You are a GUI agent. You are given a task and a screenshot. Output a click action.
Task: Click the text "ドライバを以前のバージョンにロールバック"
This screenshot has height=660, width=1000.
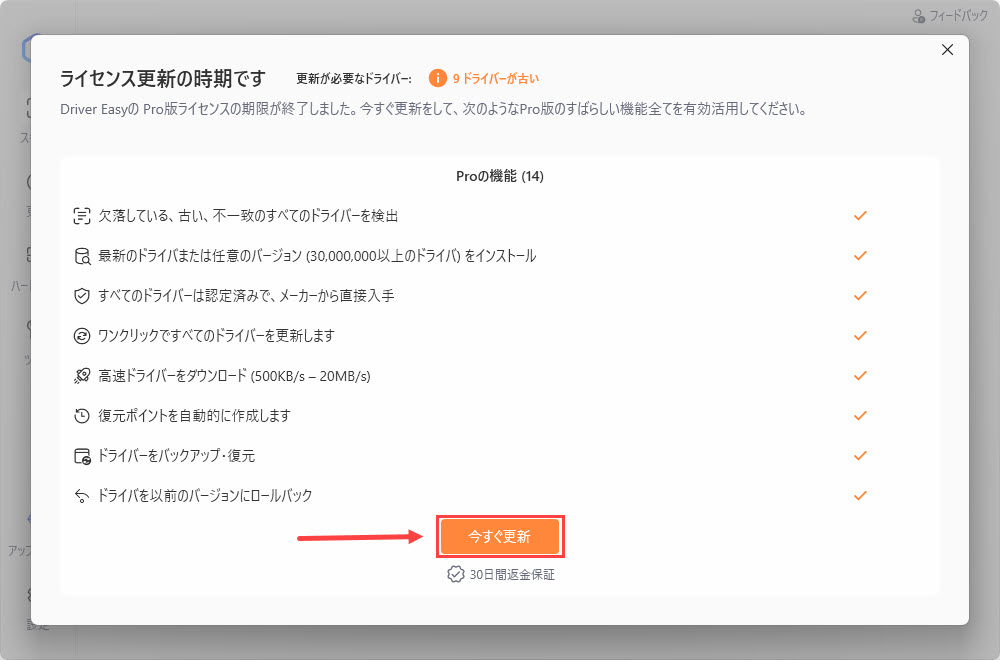[x=205, y=495]
